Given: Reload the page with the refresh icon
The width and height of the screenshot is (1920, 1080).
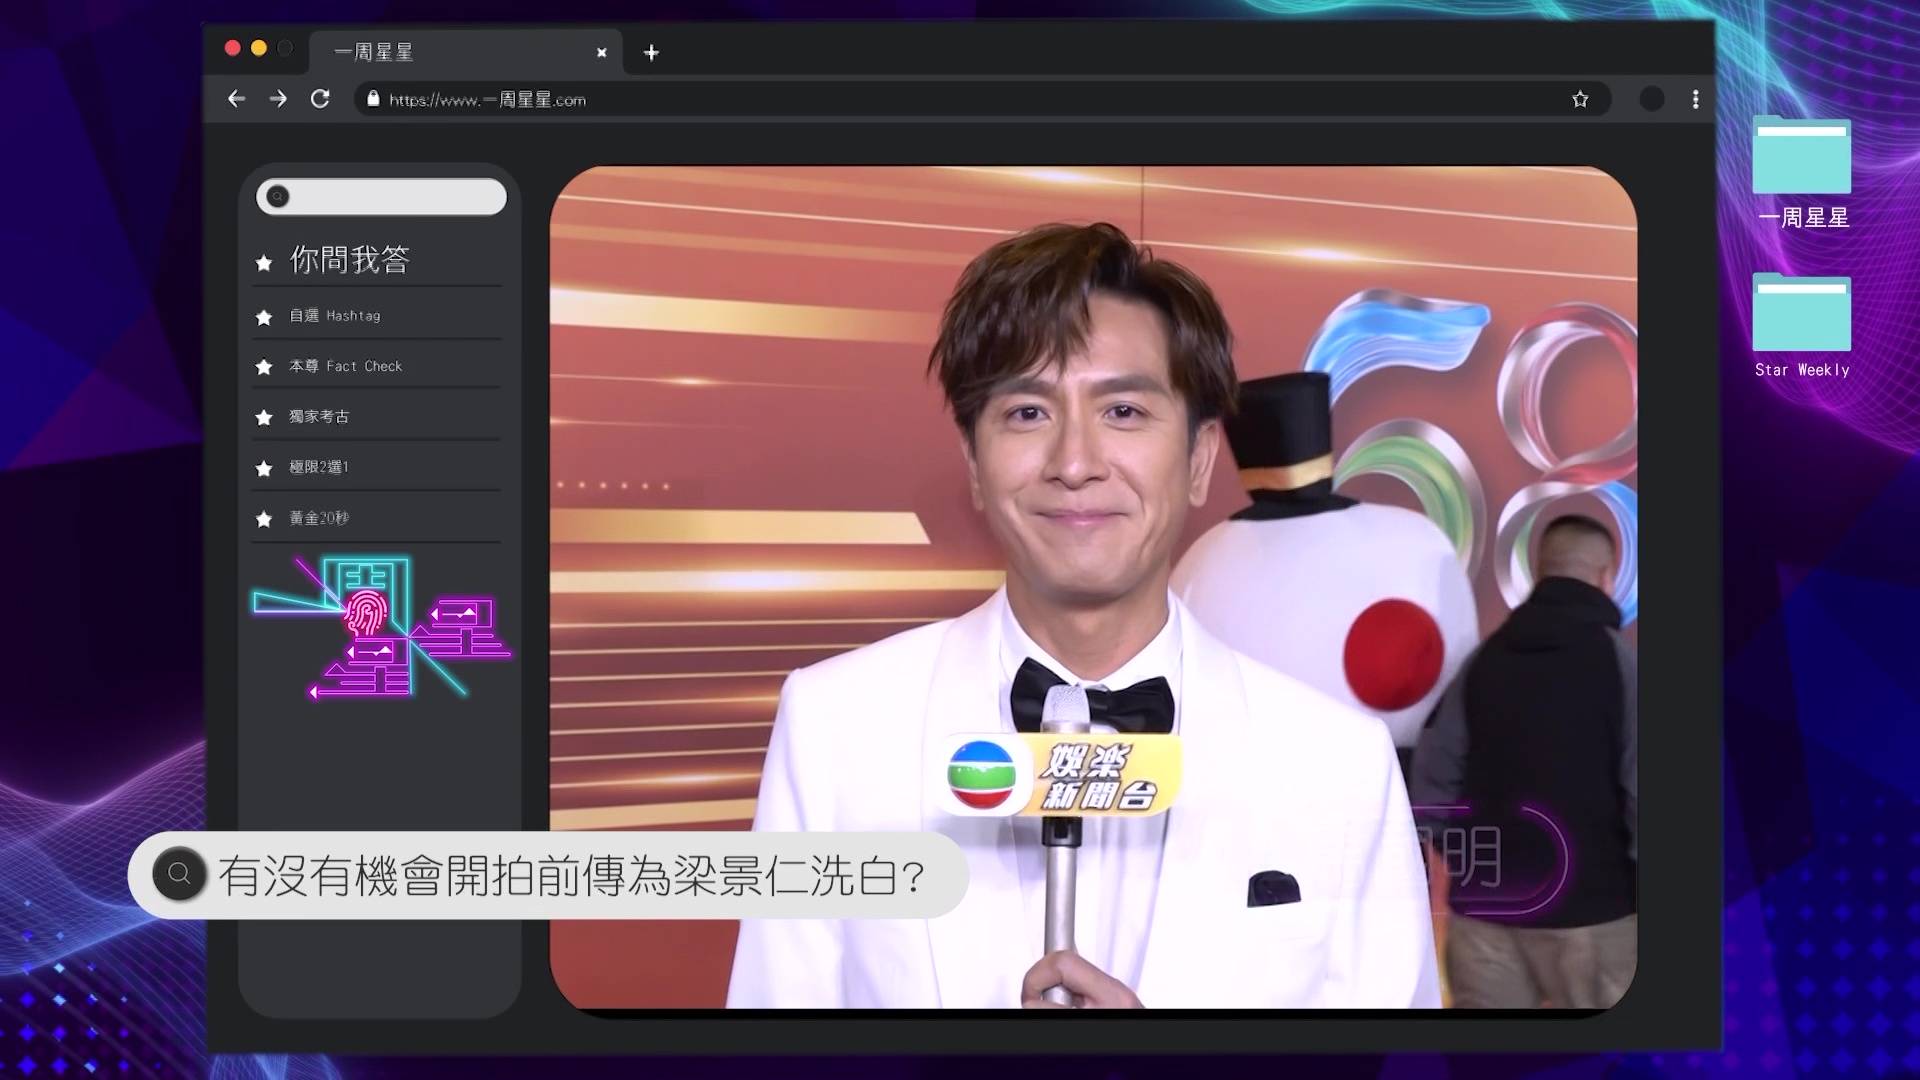Looking at the screenshot, I should 320,99.
